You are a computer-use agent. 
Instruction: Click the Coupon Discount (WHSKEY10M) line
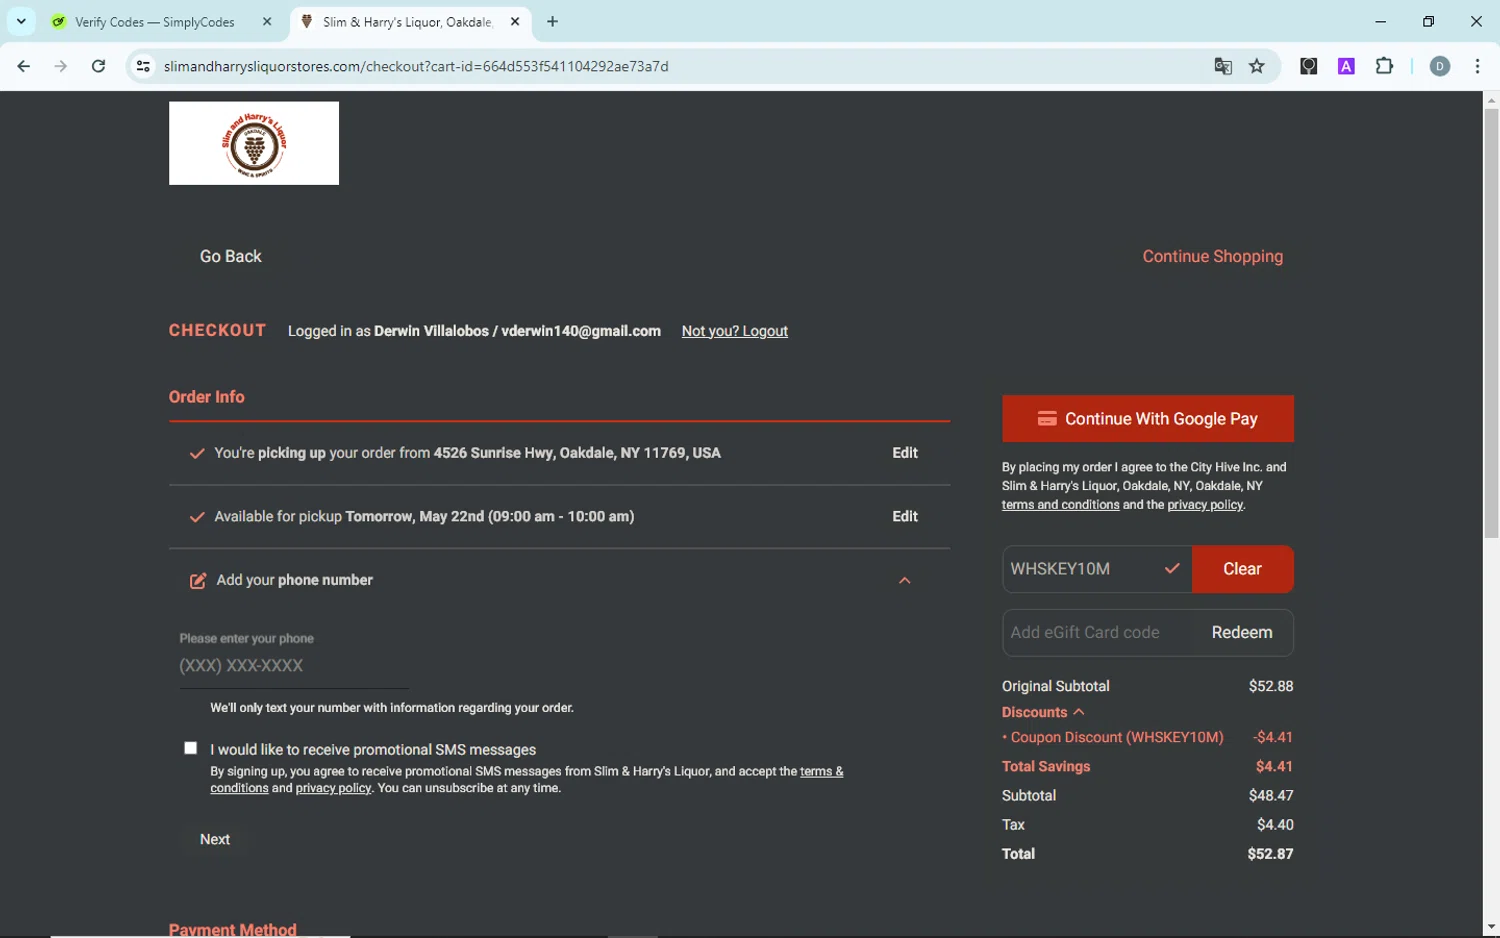(x=1147, y=738)
